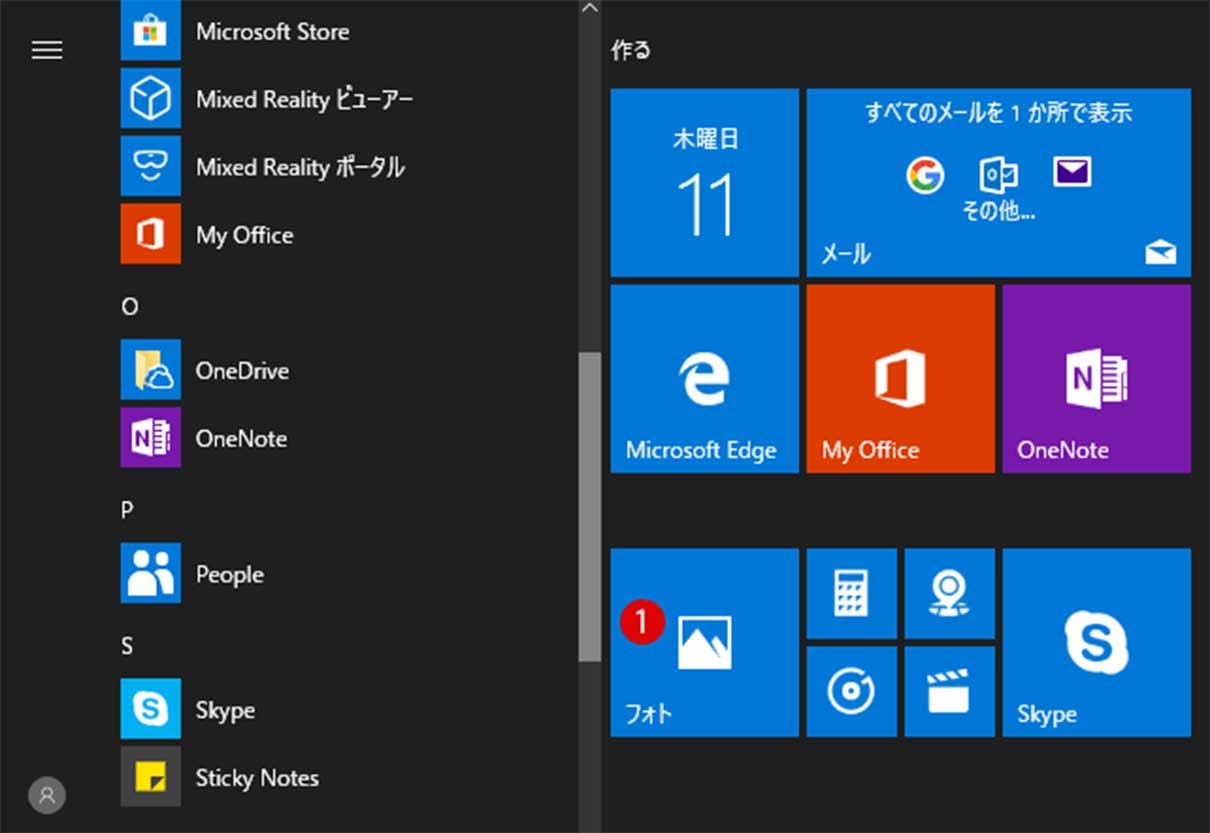Open the Groove Music small tile
This screenshot has height=833, width=1210.
[x=852, y=692]
